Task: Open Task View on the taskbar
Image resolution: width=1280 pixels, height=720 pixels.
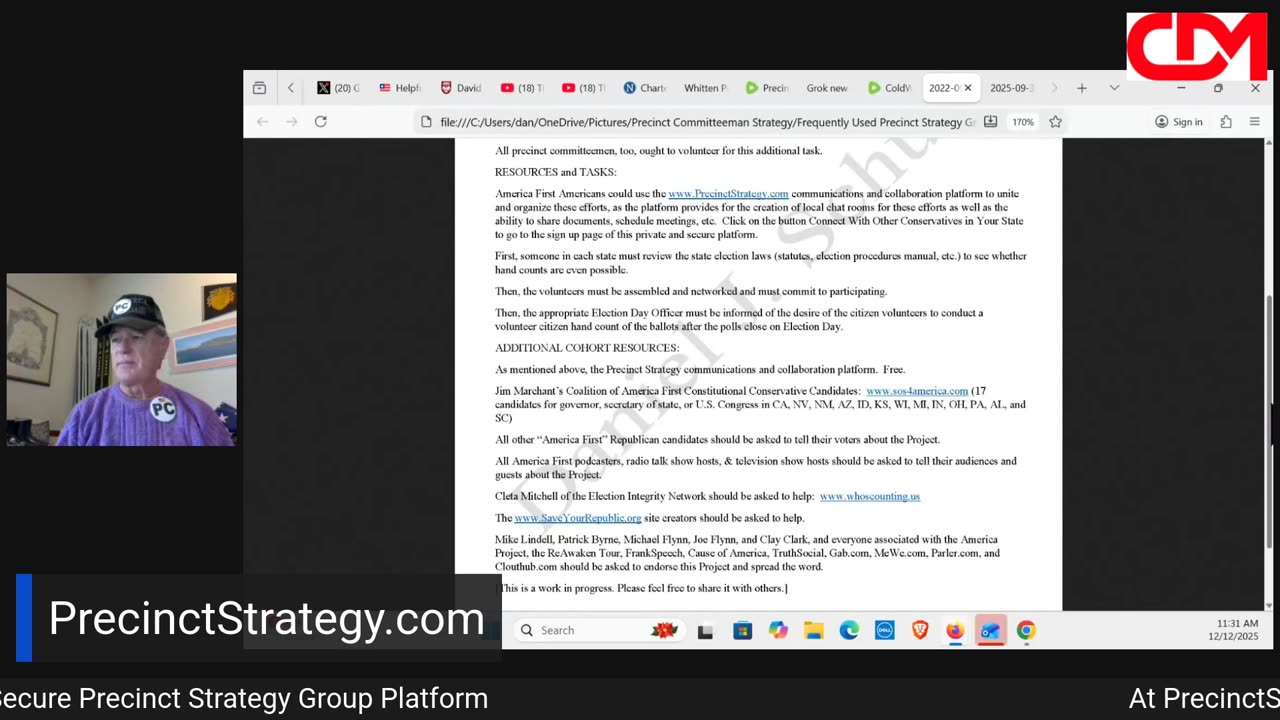Action: (x=705, y=631)
